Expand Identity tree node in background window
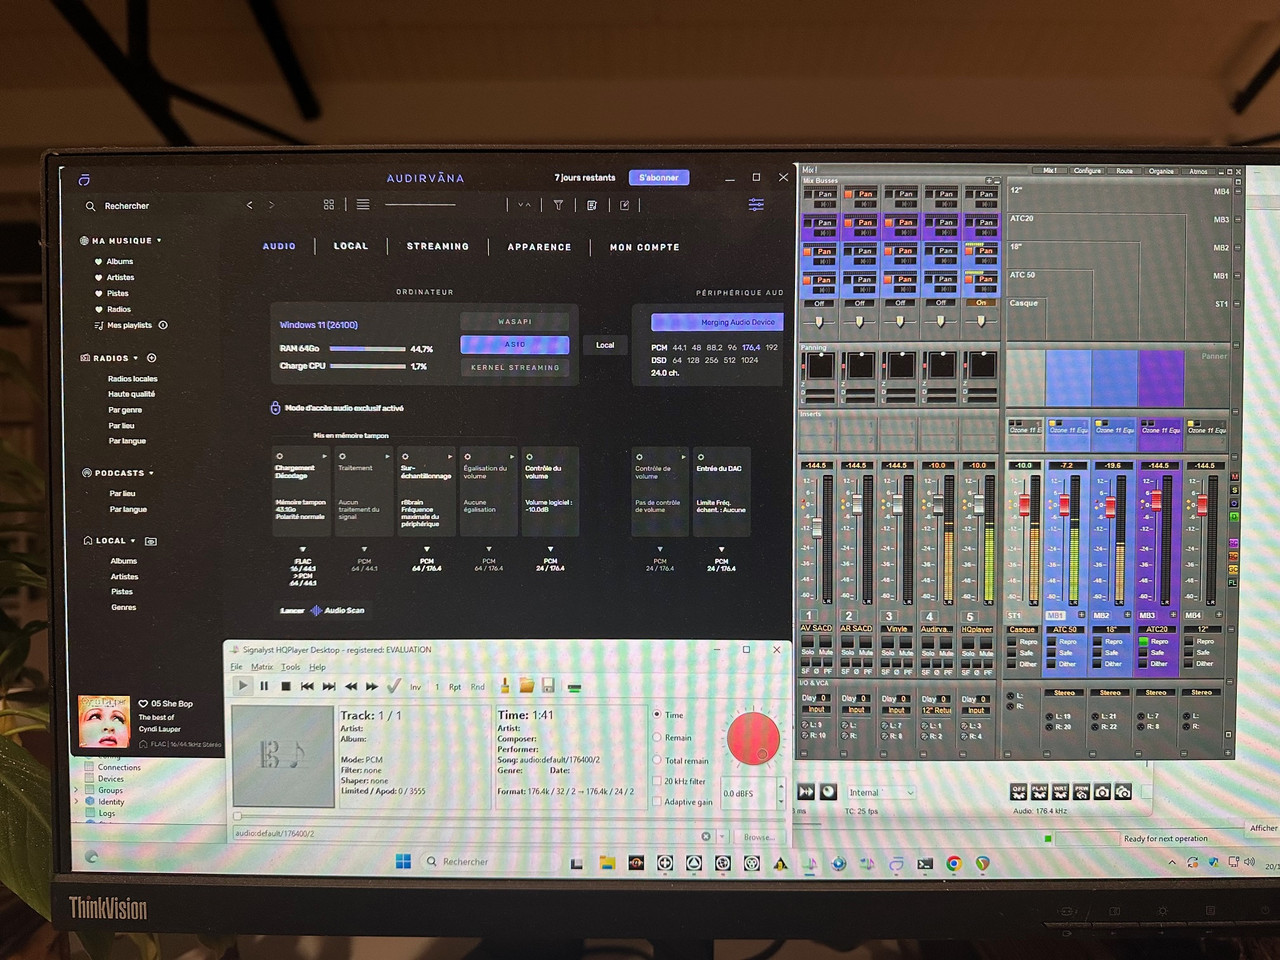Image resolution: width=1280 pixels, height=960 pixels. (x=76, y=801)
